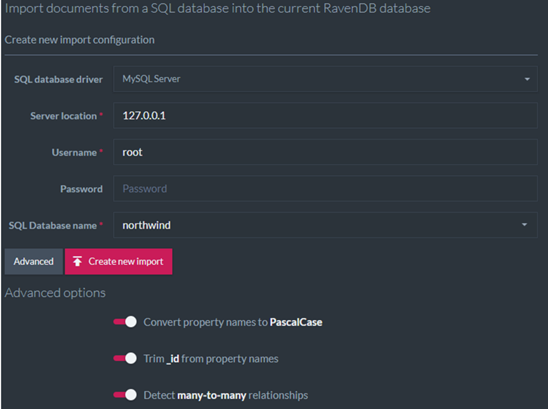This screenshot has width=548, height=409.
Task: Click the Create new import configuration heading
Action: click(x=80, y=40)
